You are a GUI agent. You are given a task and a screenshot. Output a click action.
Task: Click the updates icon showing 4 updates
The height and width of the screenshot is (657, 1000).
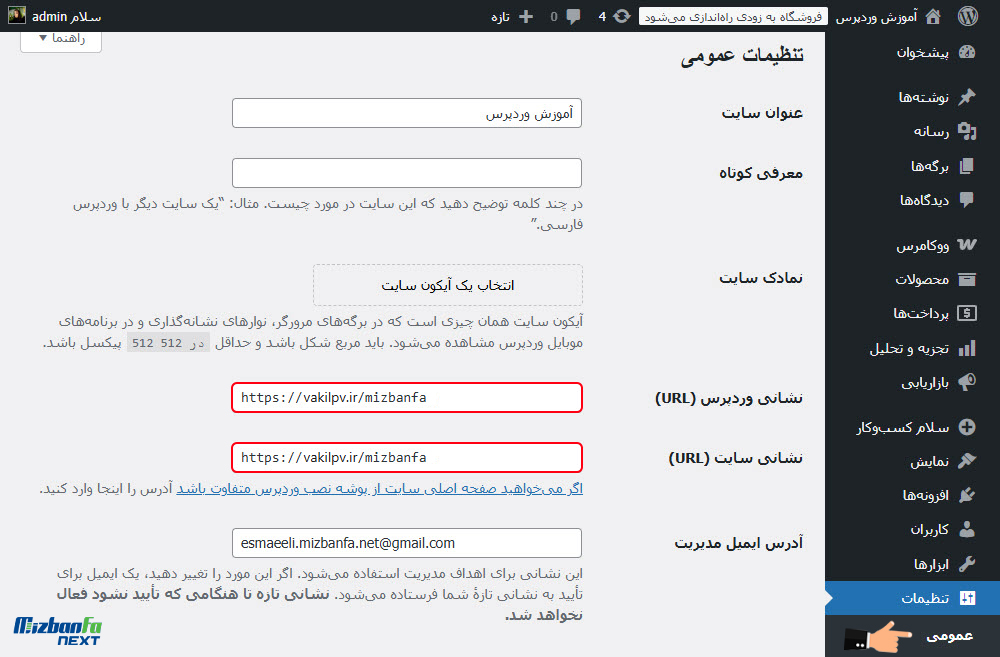click(621, 15)
